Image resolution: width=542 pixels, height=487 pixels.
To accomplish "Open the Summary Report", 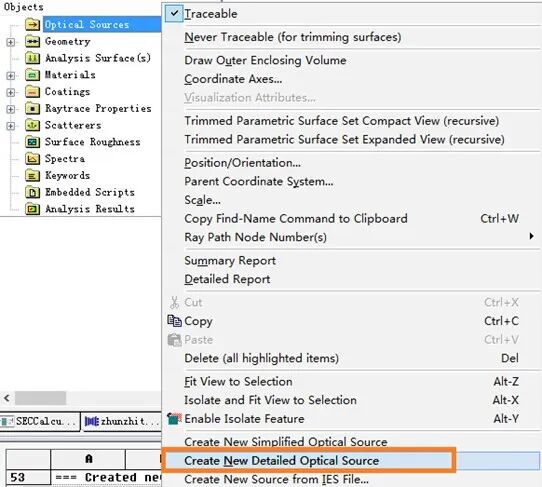I will (230, 261).
